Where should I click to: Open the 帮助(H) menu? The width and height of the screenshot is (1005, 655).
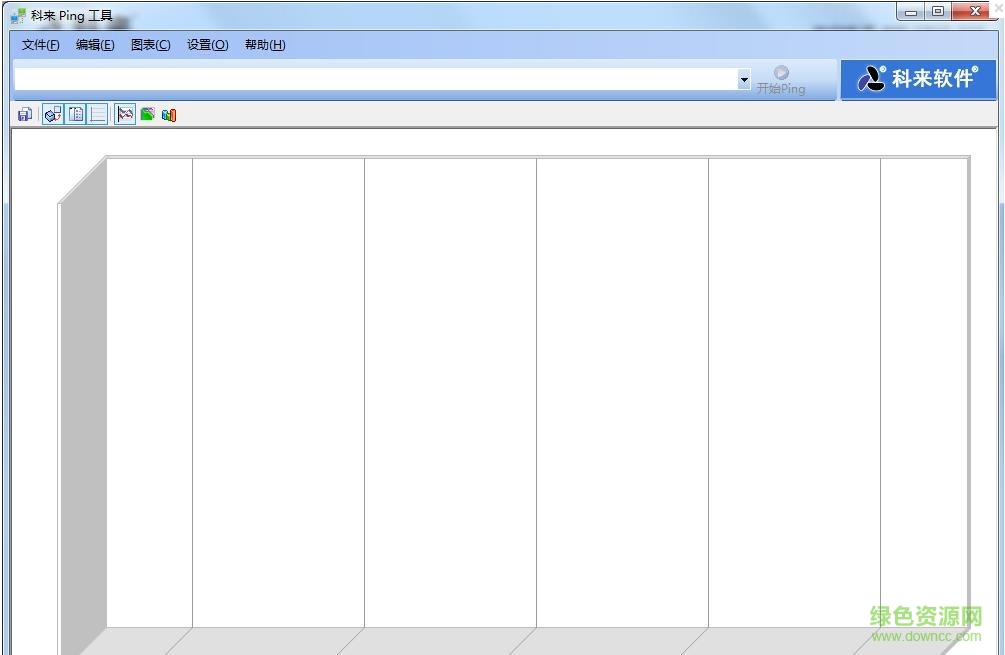265,45
